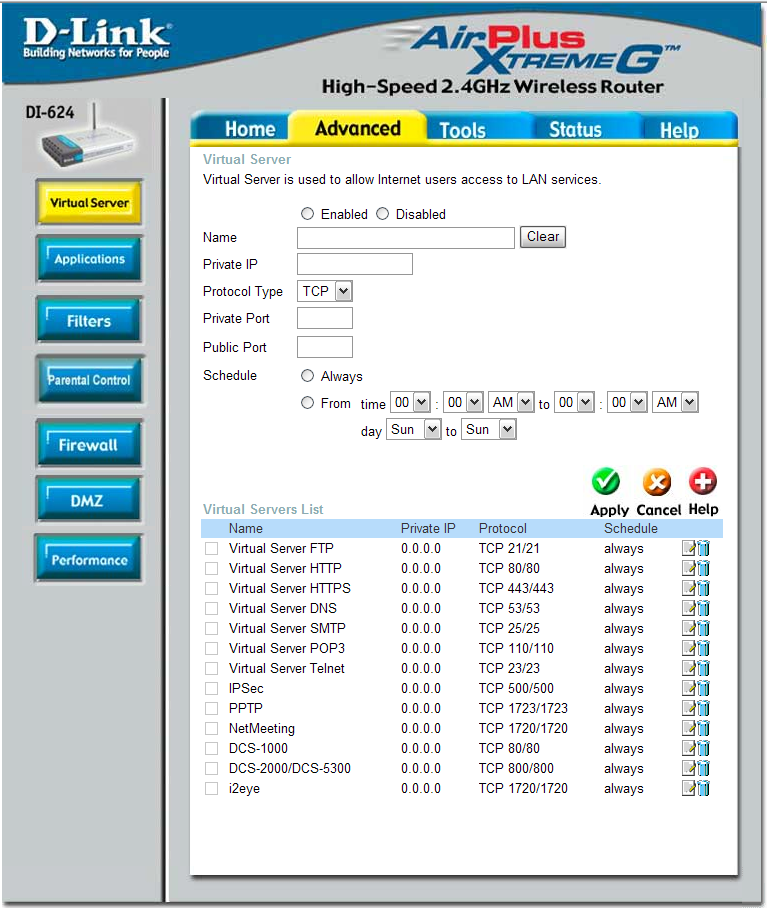Choose the From time schedule option
This screenshot has height=908, width=767.
[x=307, y=402]
